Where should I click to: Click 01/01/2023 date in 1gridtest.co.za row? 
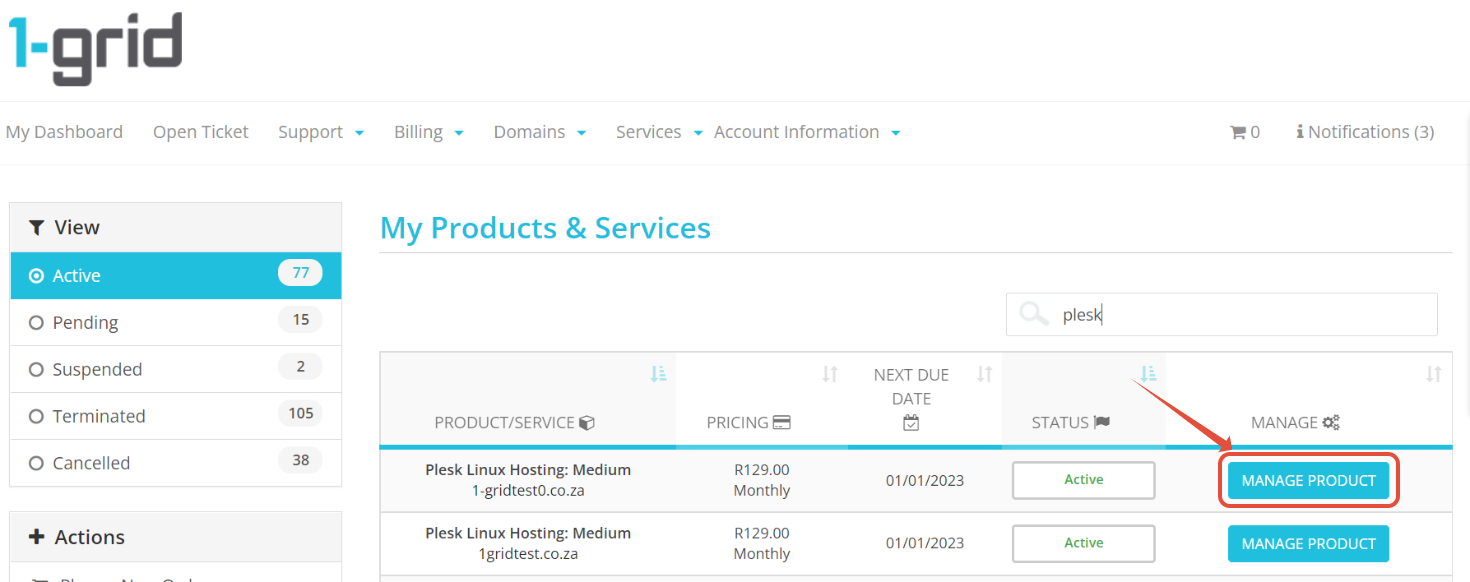925,544
